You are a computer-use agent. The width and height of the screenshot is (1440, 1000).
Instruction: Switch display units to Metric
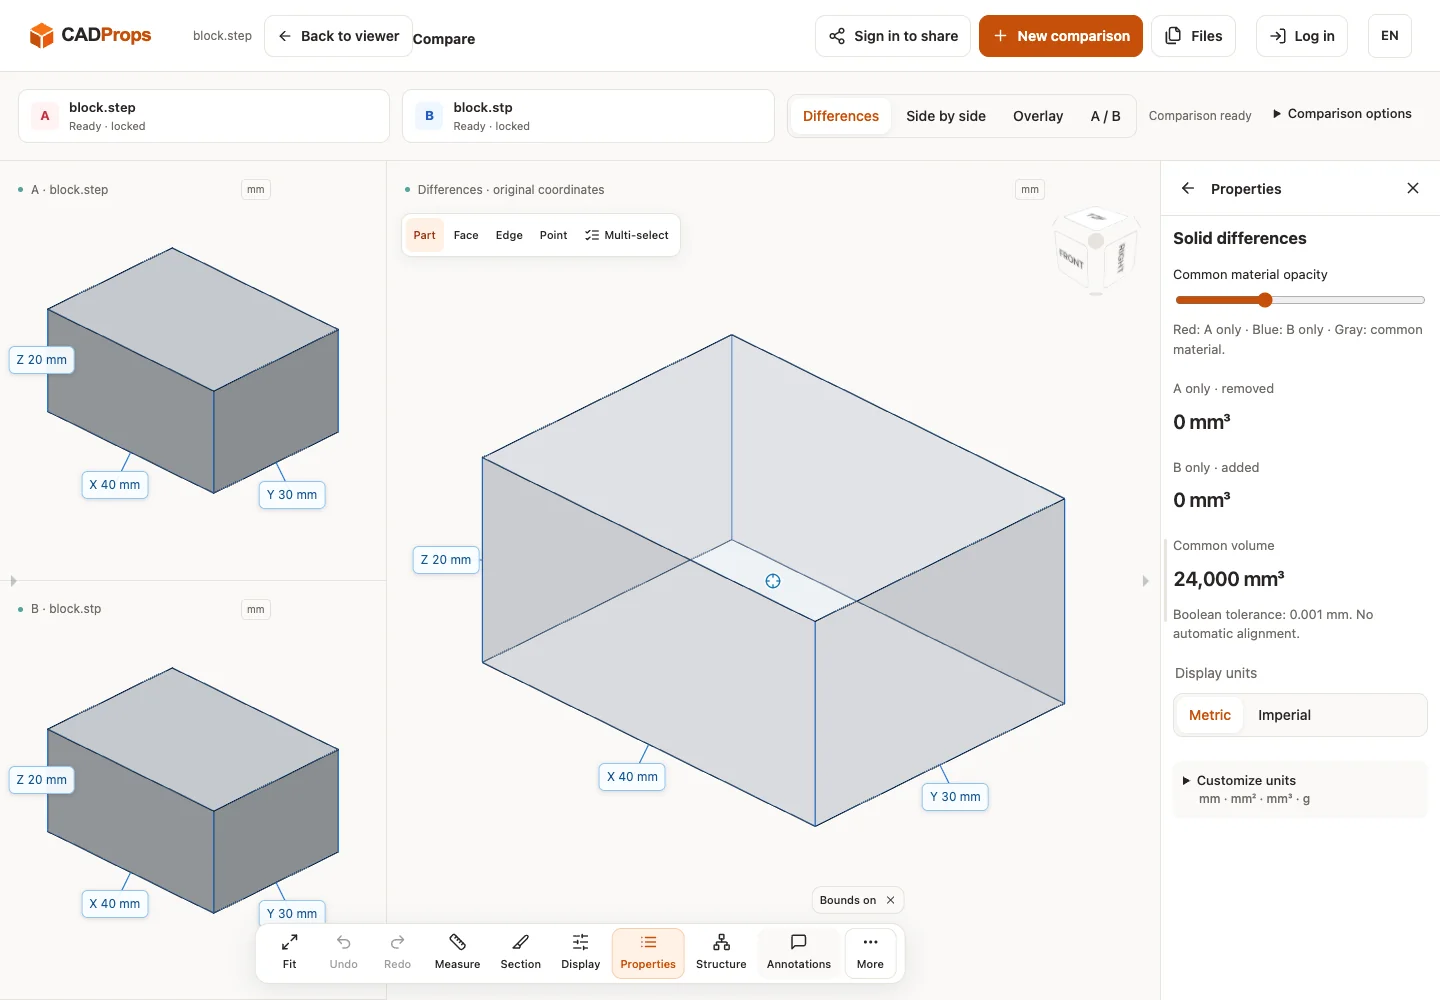tap(1210, 715)
